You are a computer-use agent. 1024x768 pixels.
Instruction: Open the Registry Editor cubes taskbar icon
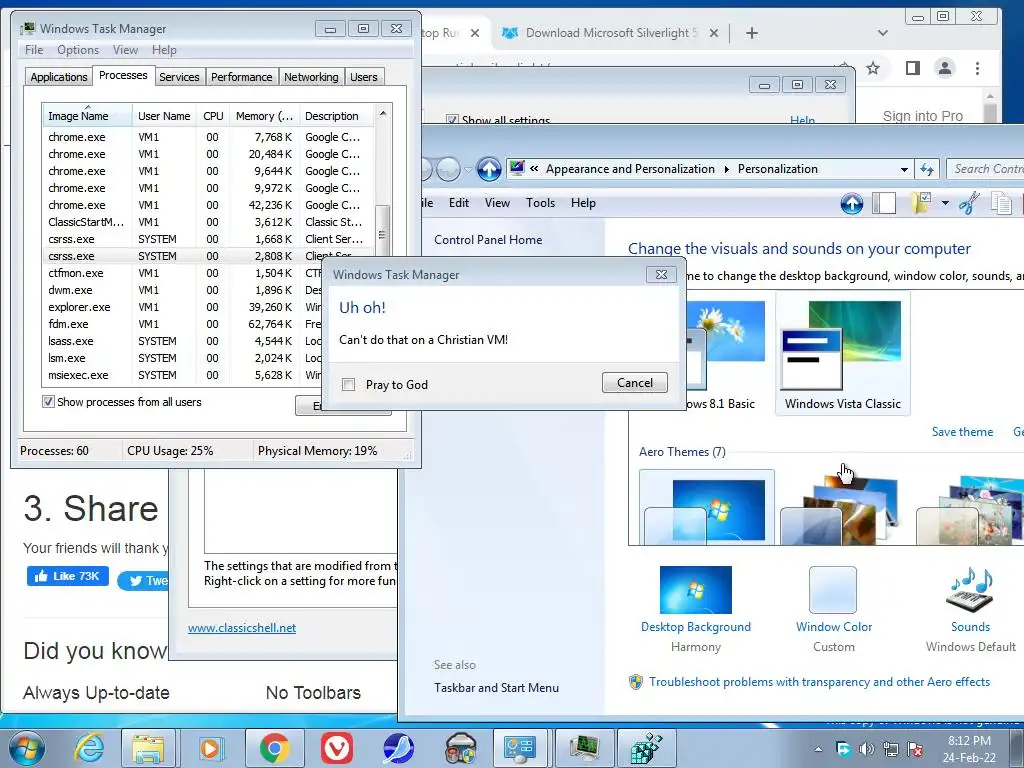[647, 748]
